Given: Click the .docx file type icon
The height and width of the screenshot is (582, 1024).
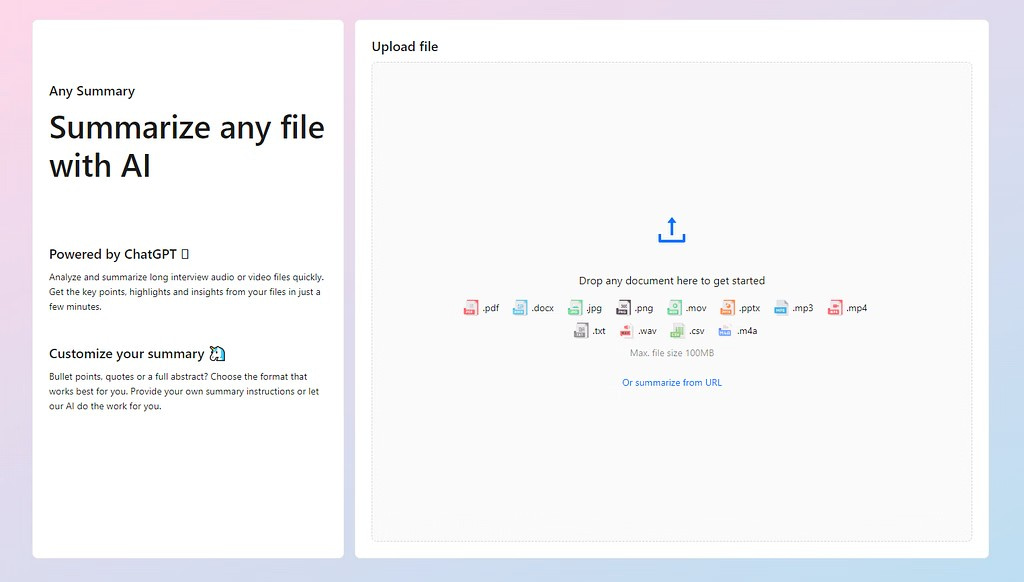Looking at the screenshot, I should point(520,308).
